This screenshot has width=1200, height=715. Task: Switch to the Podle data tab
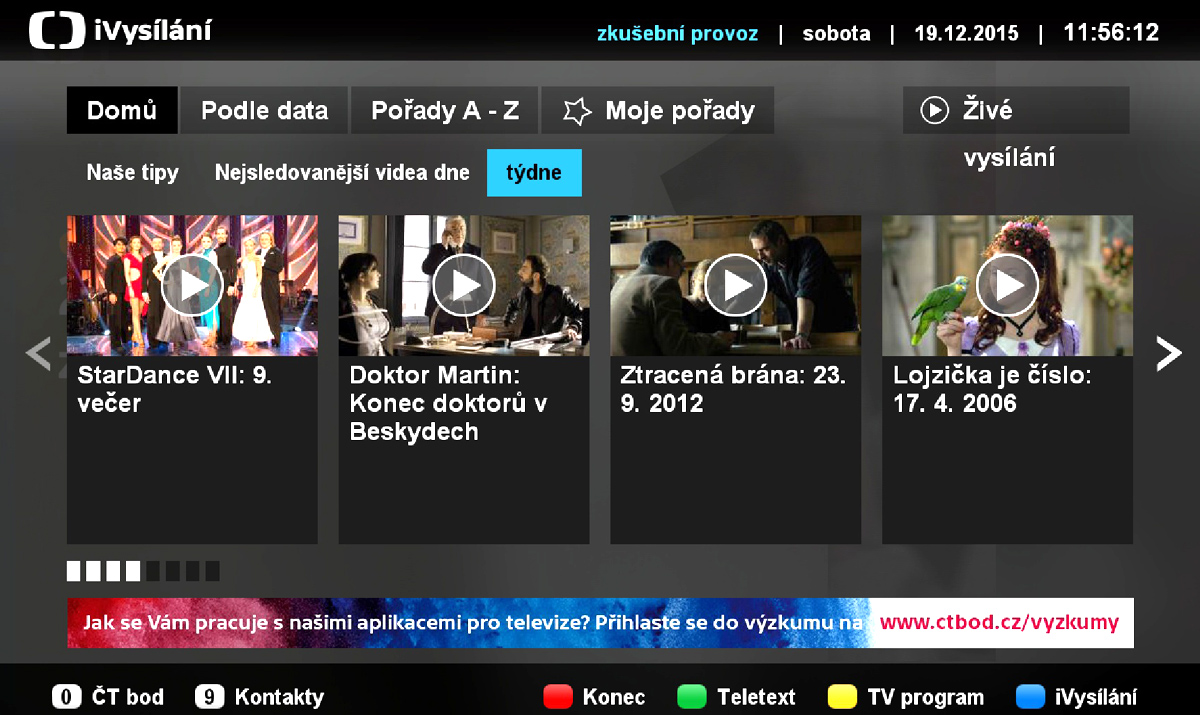263,110
